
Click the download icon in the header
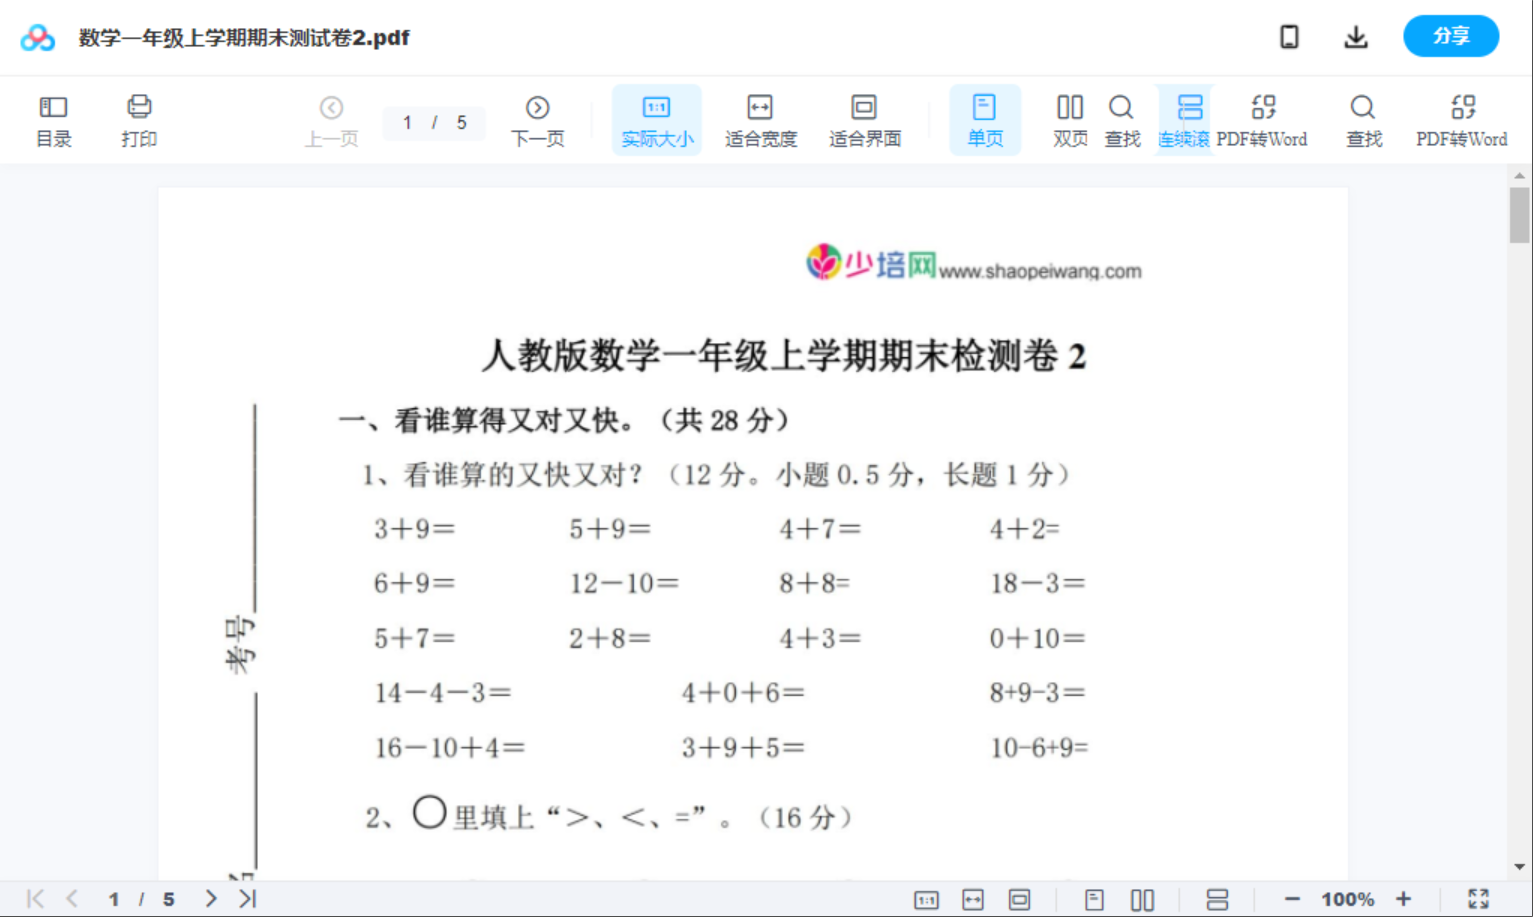pyautogui.click(x=1356, y=36)
